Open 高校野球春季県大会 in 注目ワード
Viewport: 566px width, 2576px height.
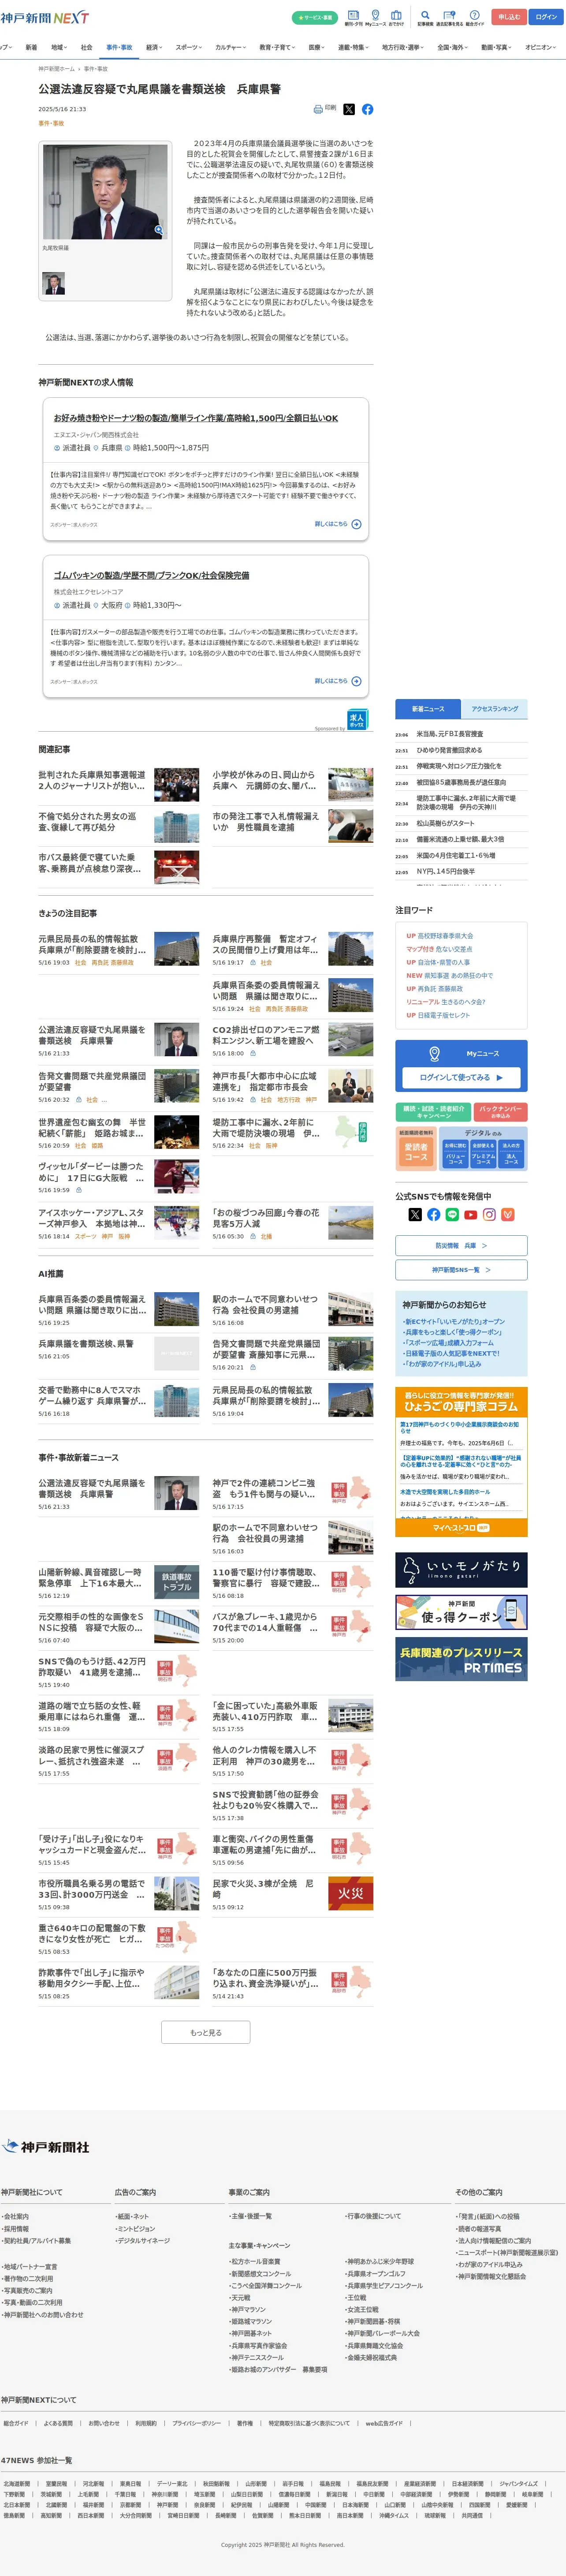[445, 936]
